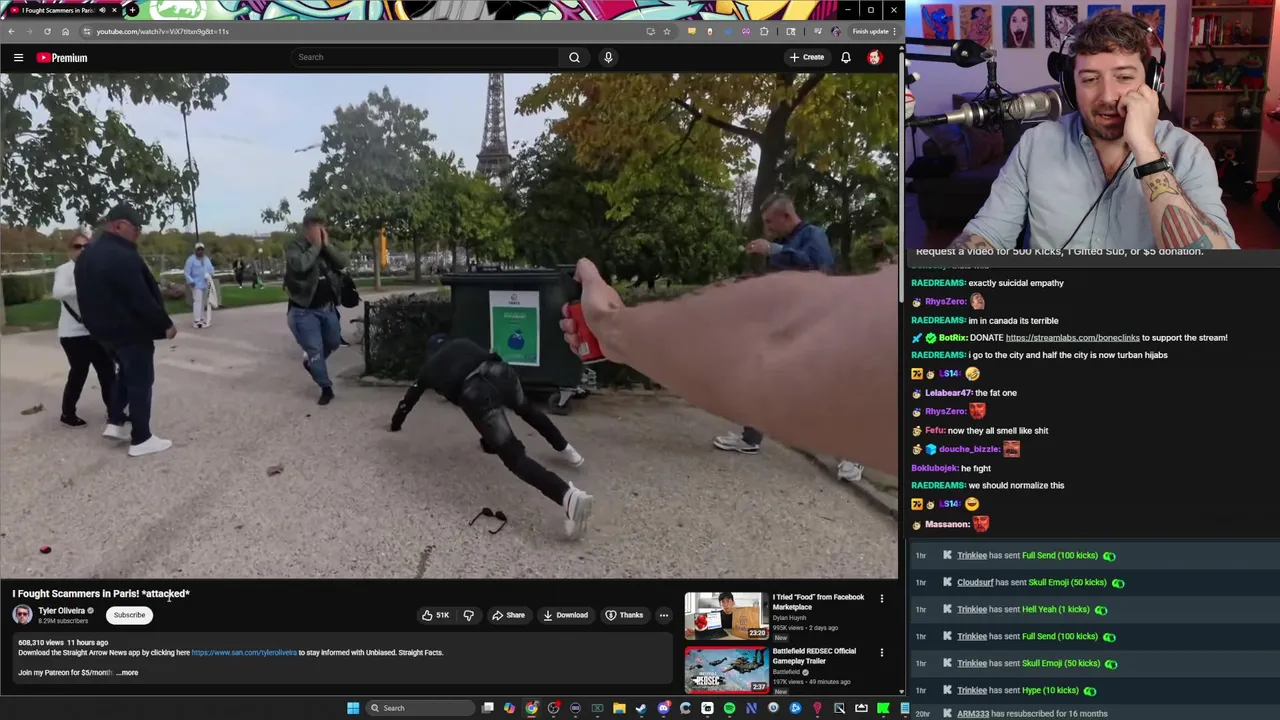Screen dimensions: 1280x720
Task: Open more actions ellipsis beside Thanks
Action: pos(663,615)
